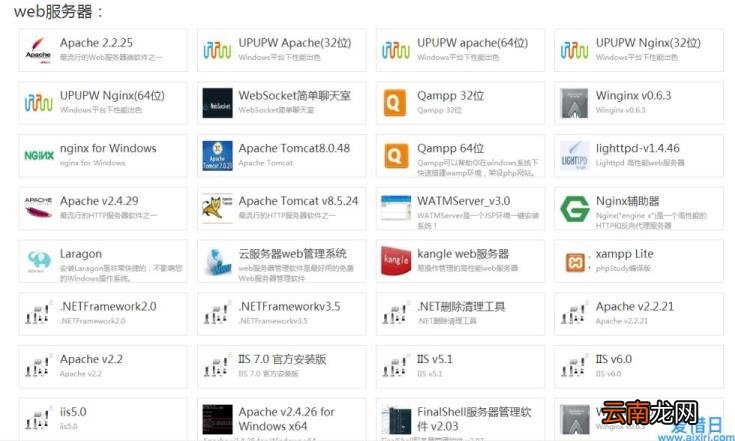
Task: Click the Apache v2.2 network icon
Action: (x=38, y=366)
